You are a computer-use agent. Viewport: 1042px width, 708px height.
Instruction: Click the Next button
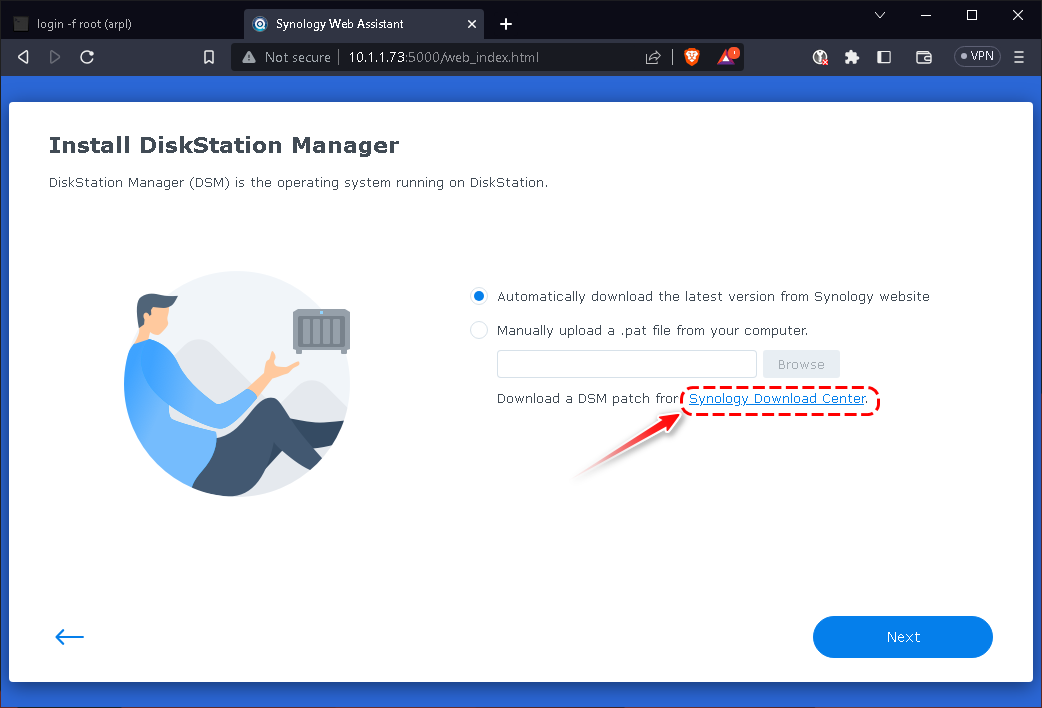pyautogui.click(x=902, y=637)
